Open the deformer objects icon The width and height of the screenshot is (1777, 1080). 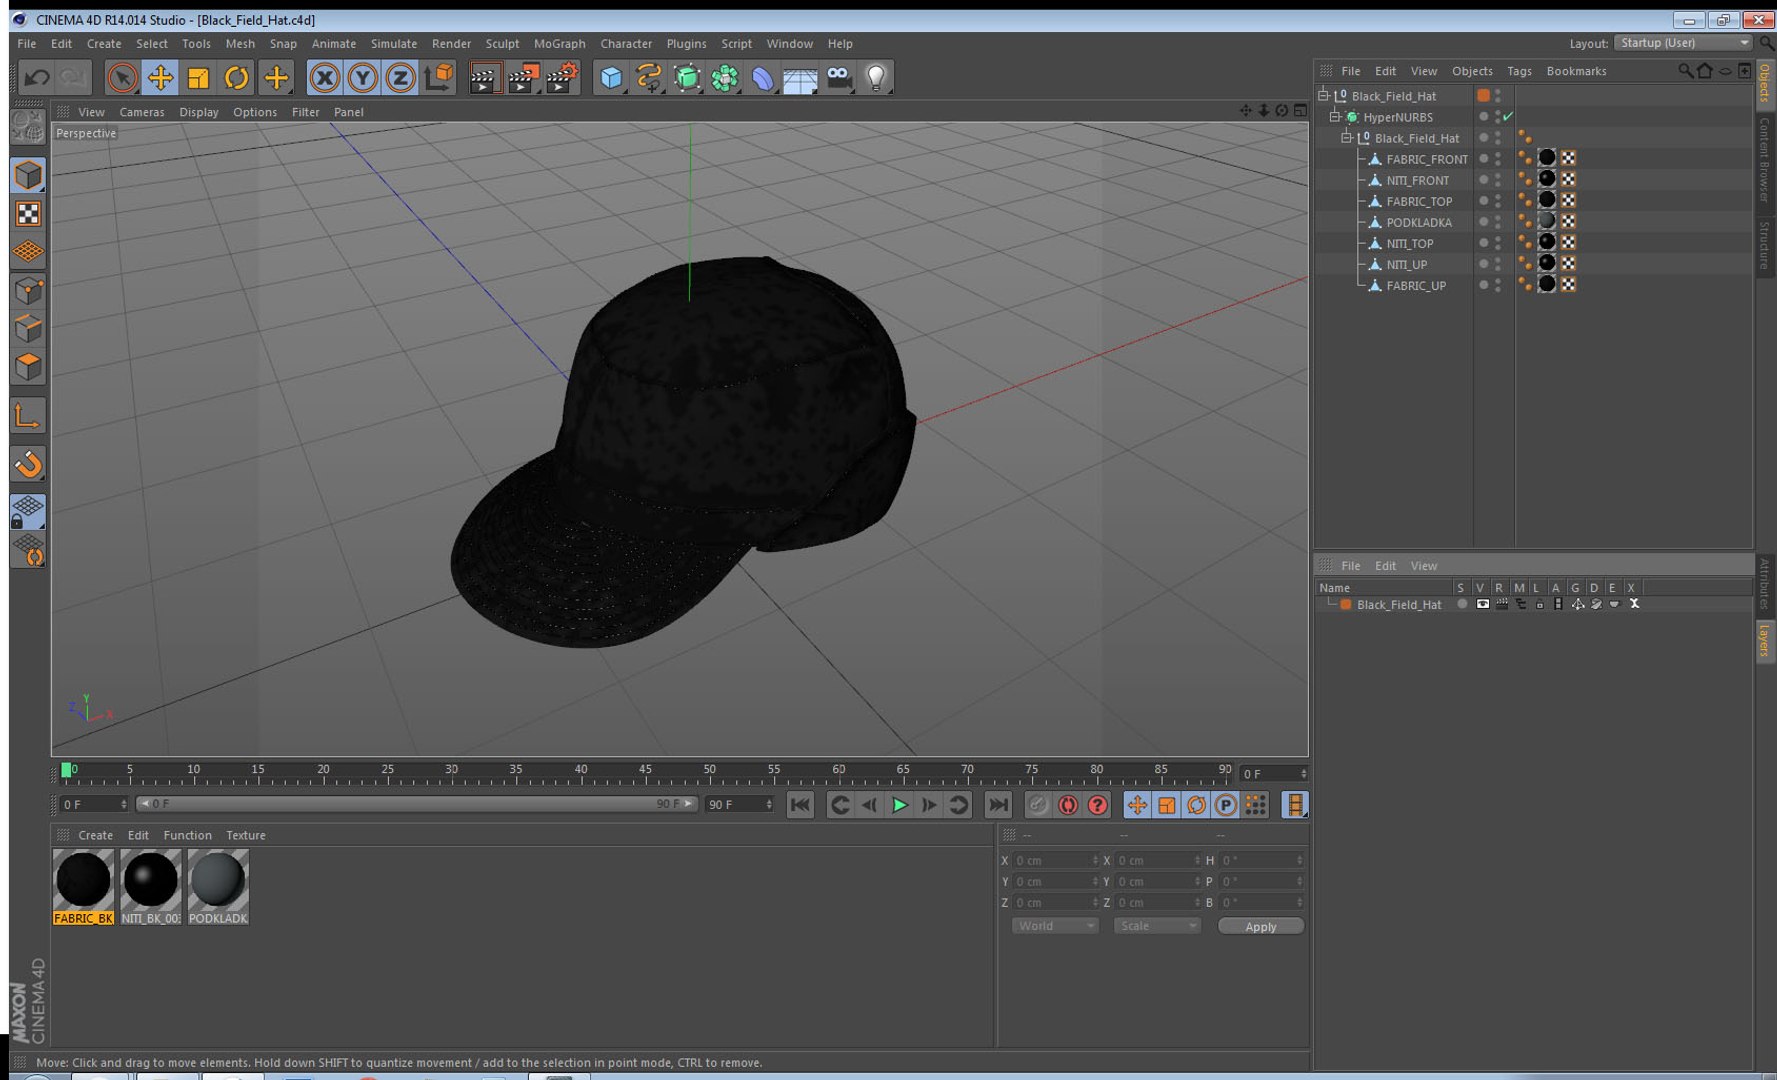tap(763, 78)
